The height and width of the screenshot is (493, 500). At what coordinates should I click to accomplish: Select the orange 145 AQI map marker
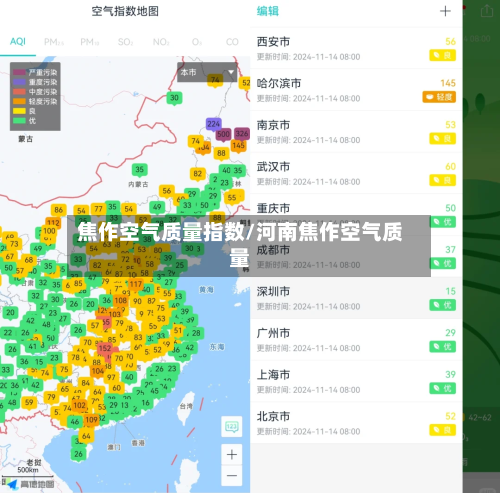(238, 146)
